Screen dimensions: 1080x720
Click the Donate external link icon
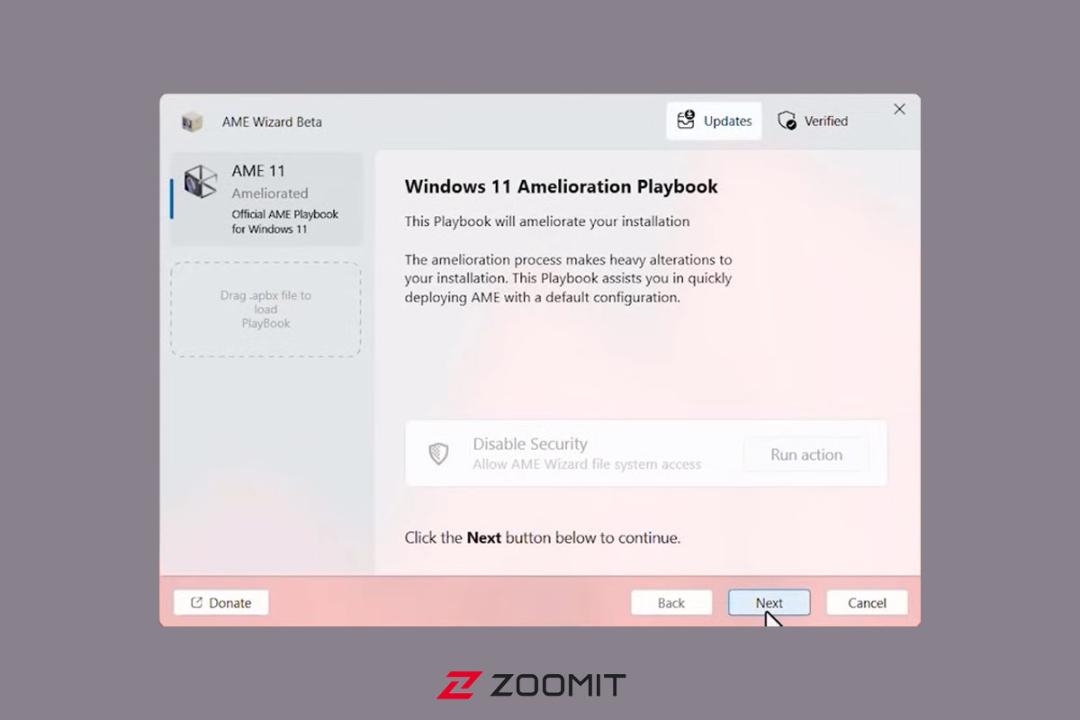pyautogui.click(x=196, y=602)
